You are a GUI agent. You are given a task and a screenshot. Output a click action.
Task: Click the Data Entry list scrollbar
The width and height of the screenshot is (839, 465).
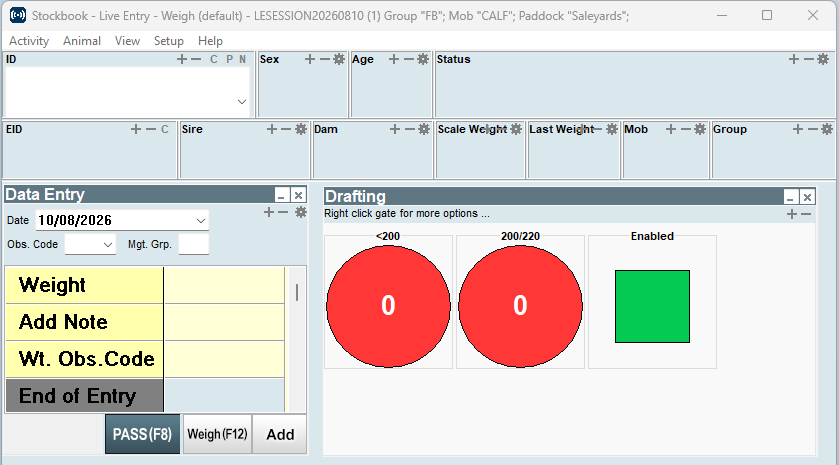click(x=297, y=292)
